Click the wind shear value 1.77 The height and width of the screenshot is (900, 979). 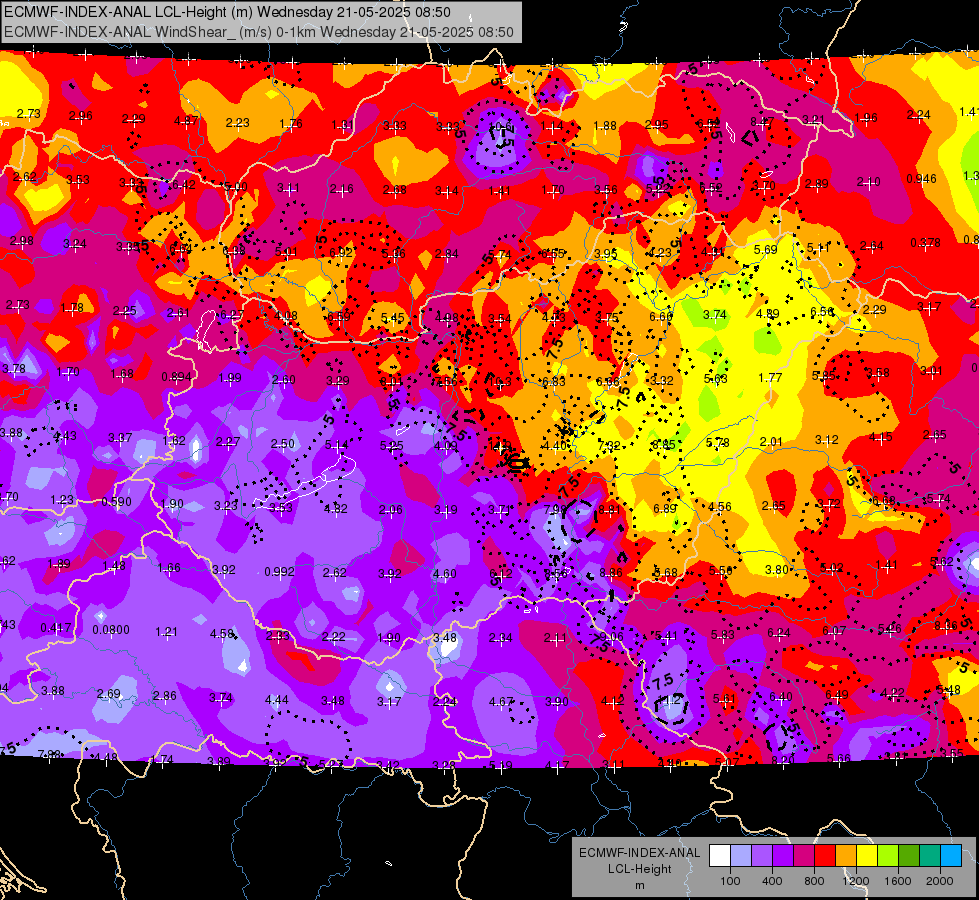770,377
